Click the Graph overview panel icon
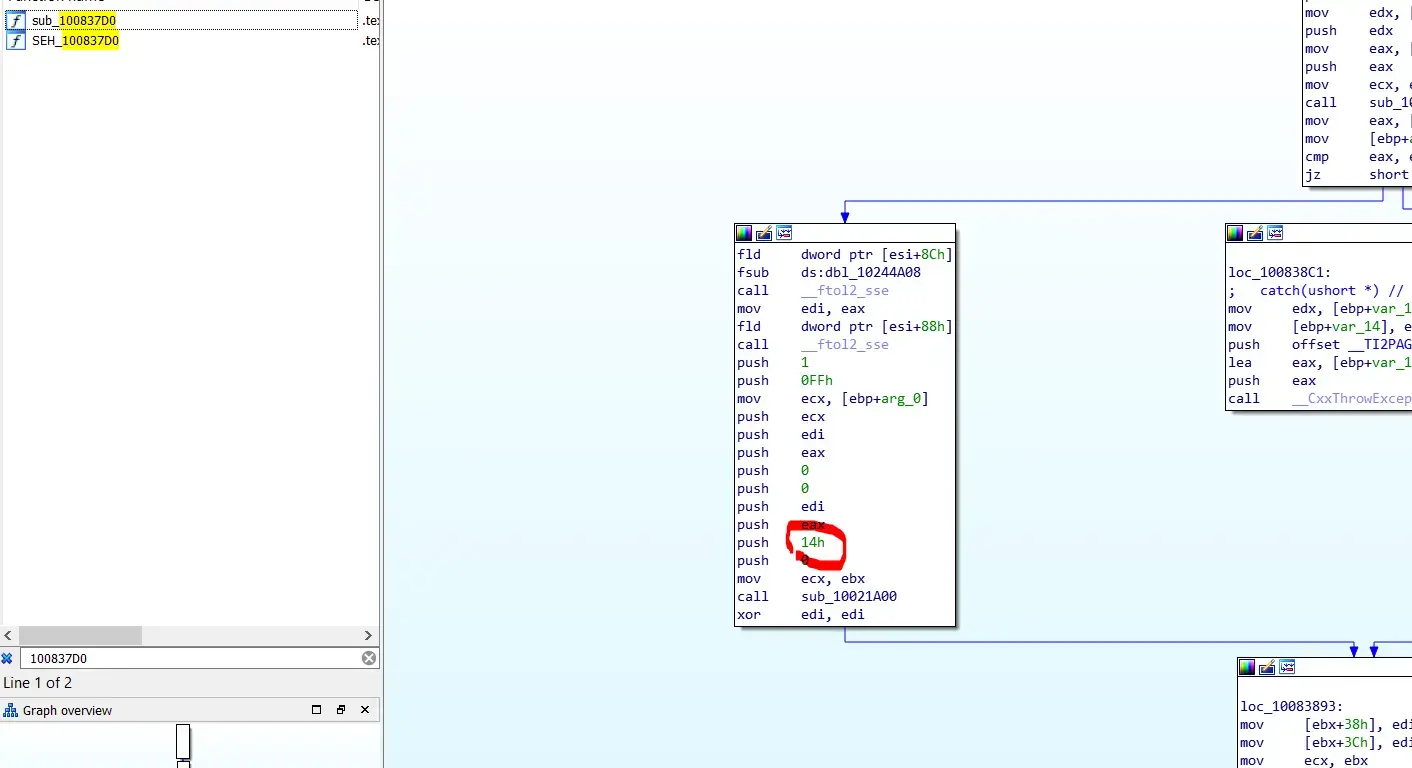Image resolution: width=1412 pixels, height=768 pixels. pyautogui.click(x=11, y=710)
